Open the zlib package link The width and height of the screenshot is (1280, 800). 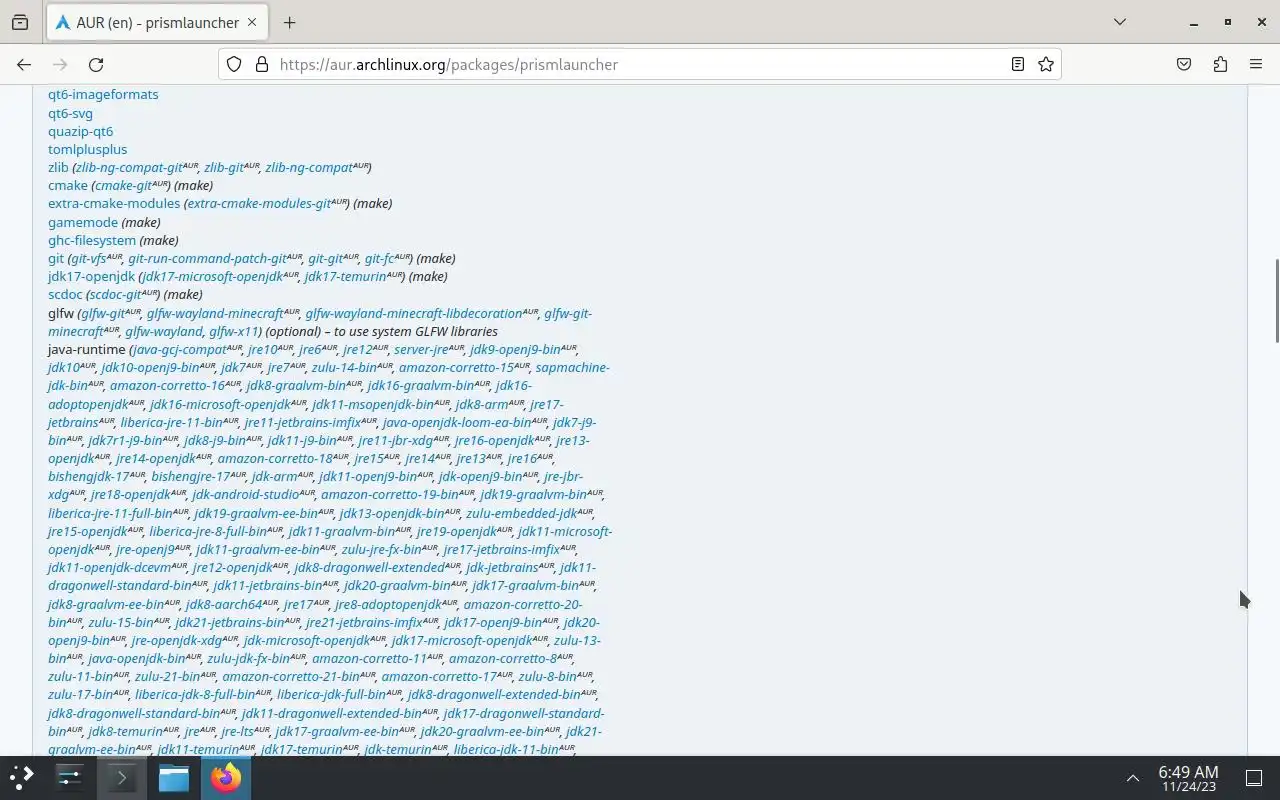(58, 167)
